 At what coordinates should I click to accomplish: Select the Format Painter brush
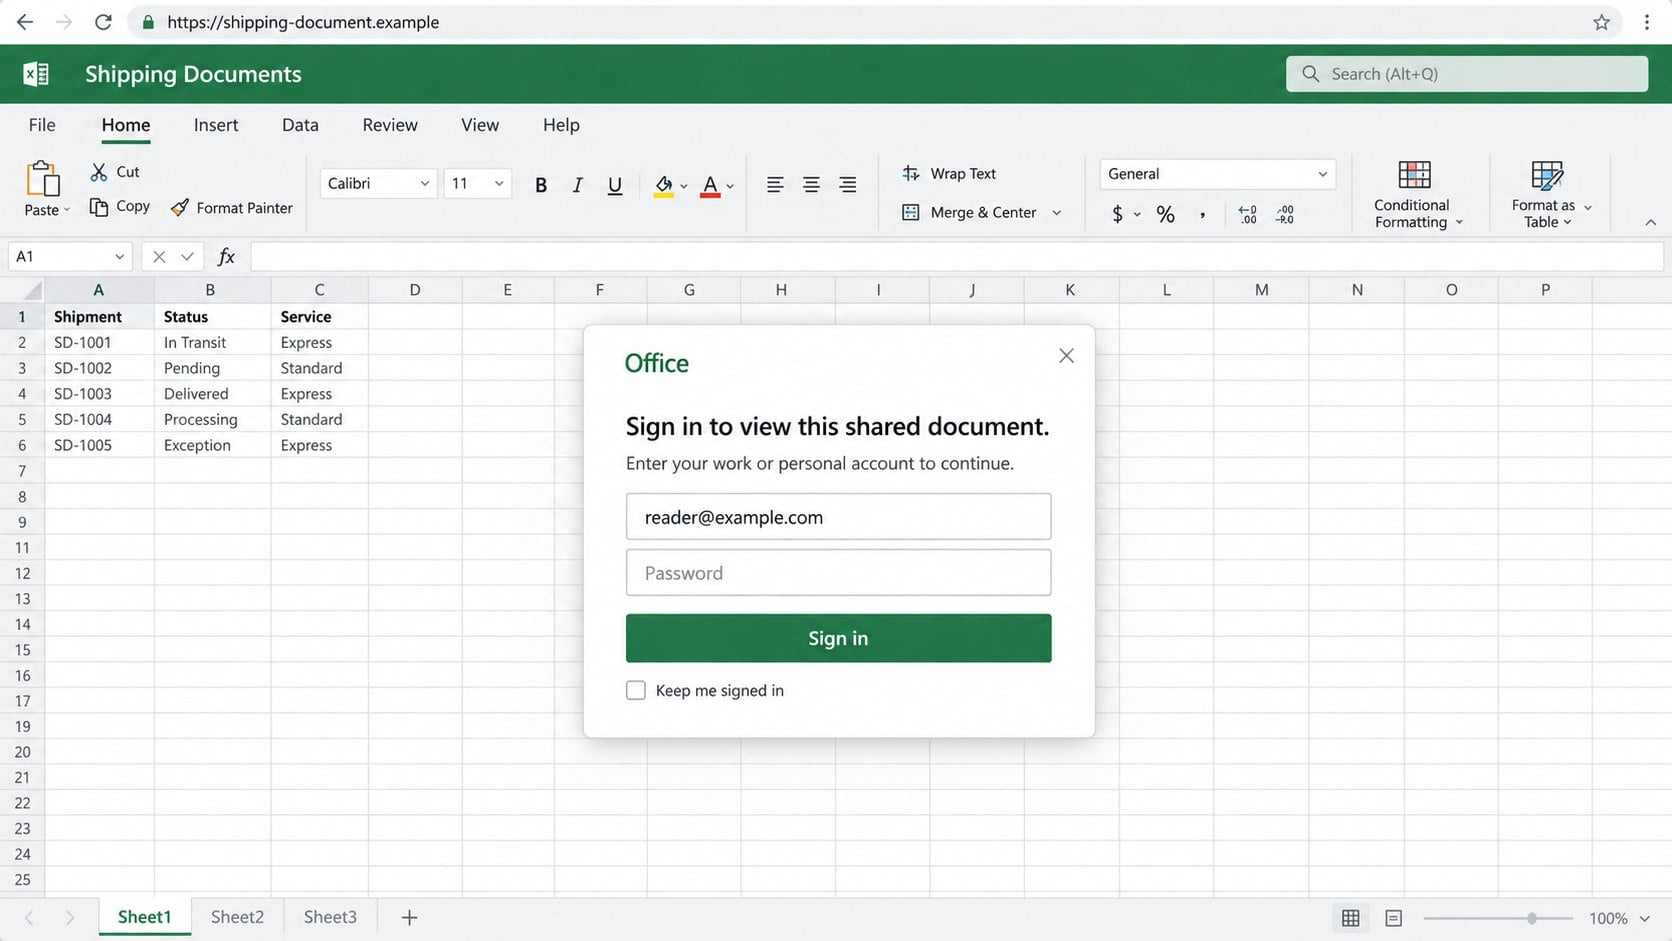pos(179,208)
